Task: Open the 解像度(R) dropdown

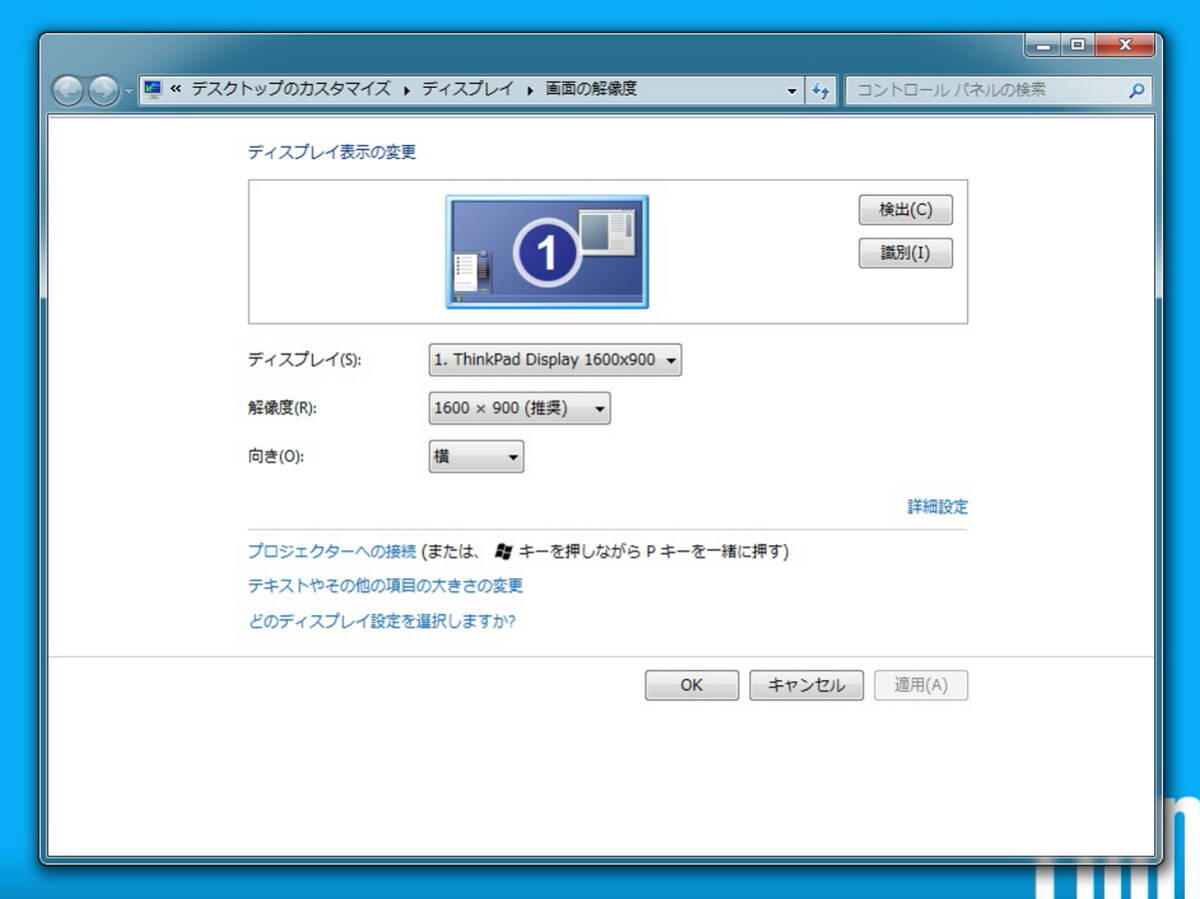Action: coord(520,408)
